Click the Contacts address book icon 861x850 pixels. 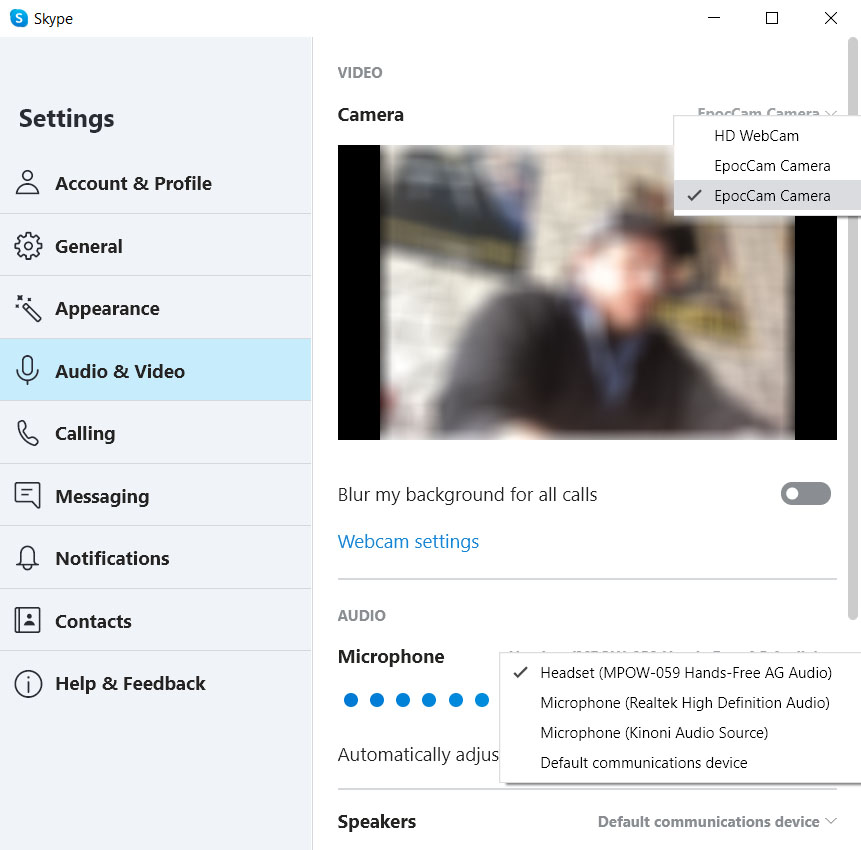point(27,620)
